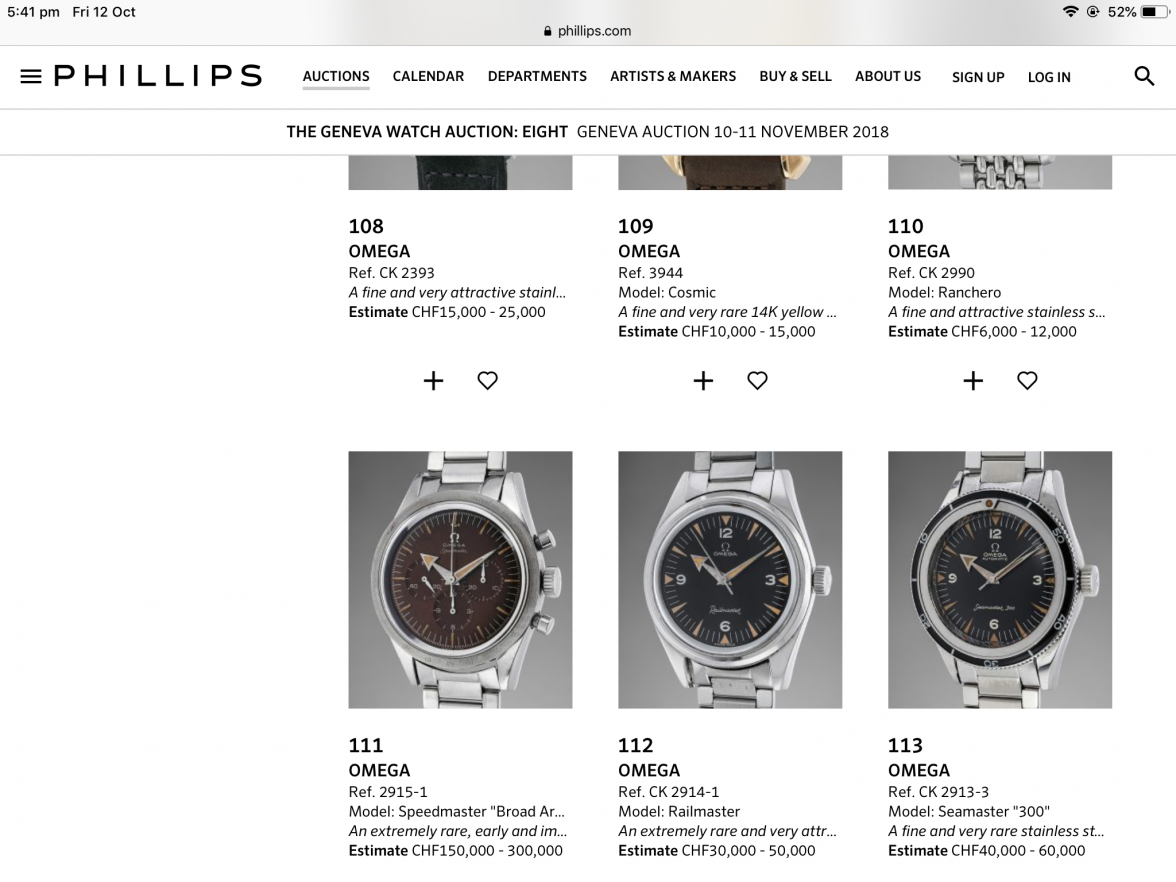This screenshot has height=882, width=1176.
Task: Open the search magnifier icon
Action: 1144,76
